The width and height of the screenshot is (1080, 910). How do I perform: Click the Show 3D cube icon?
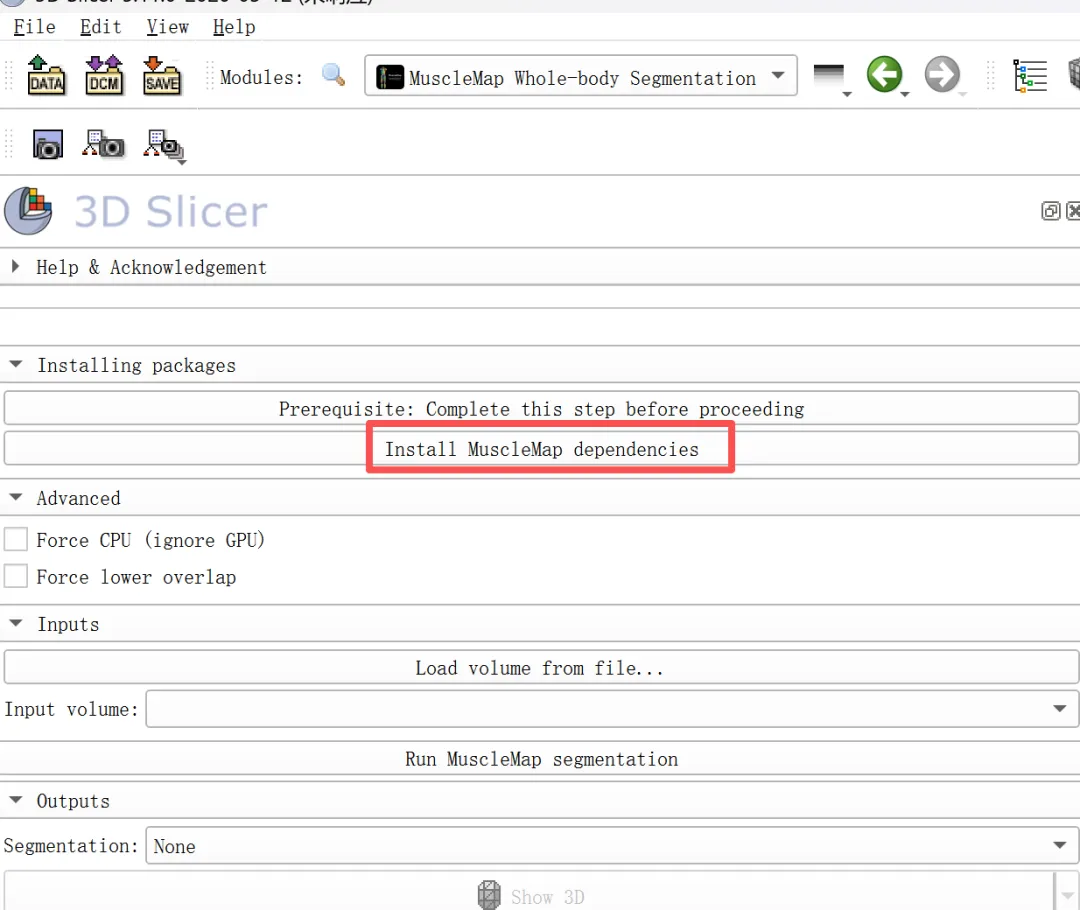489,895
